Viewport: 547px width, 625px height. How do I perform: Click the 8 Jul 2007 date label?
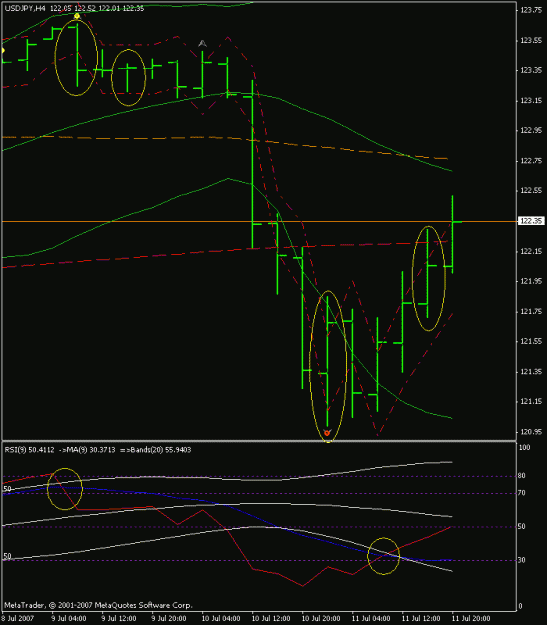pos(18,618)
